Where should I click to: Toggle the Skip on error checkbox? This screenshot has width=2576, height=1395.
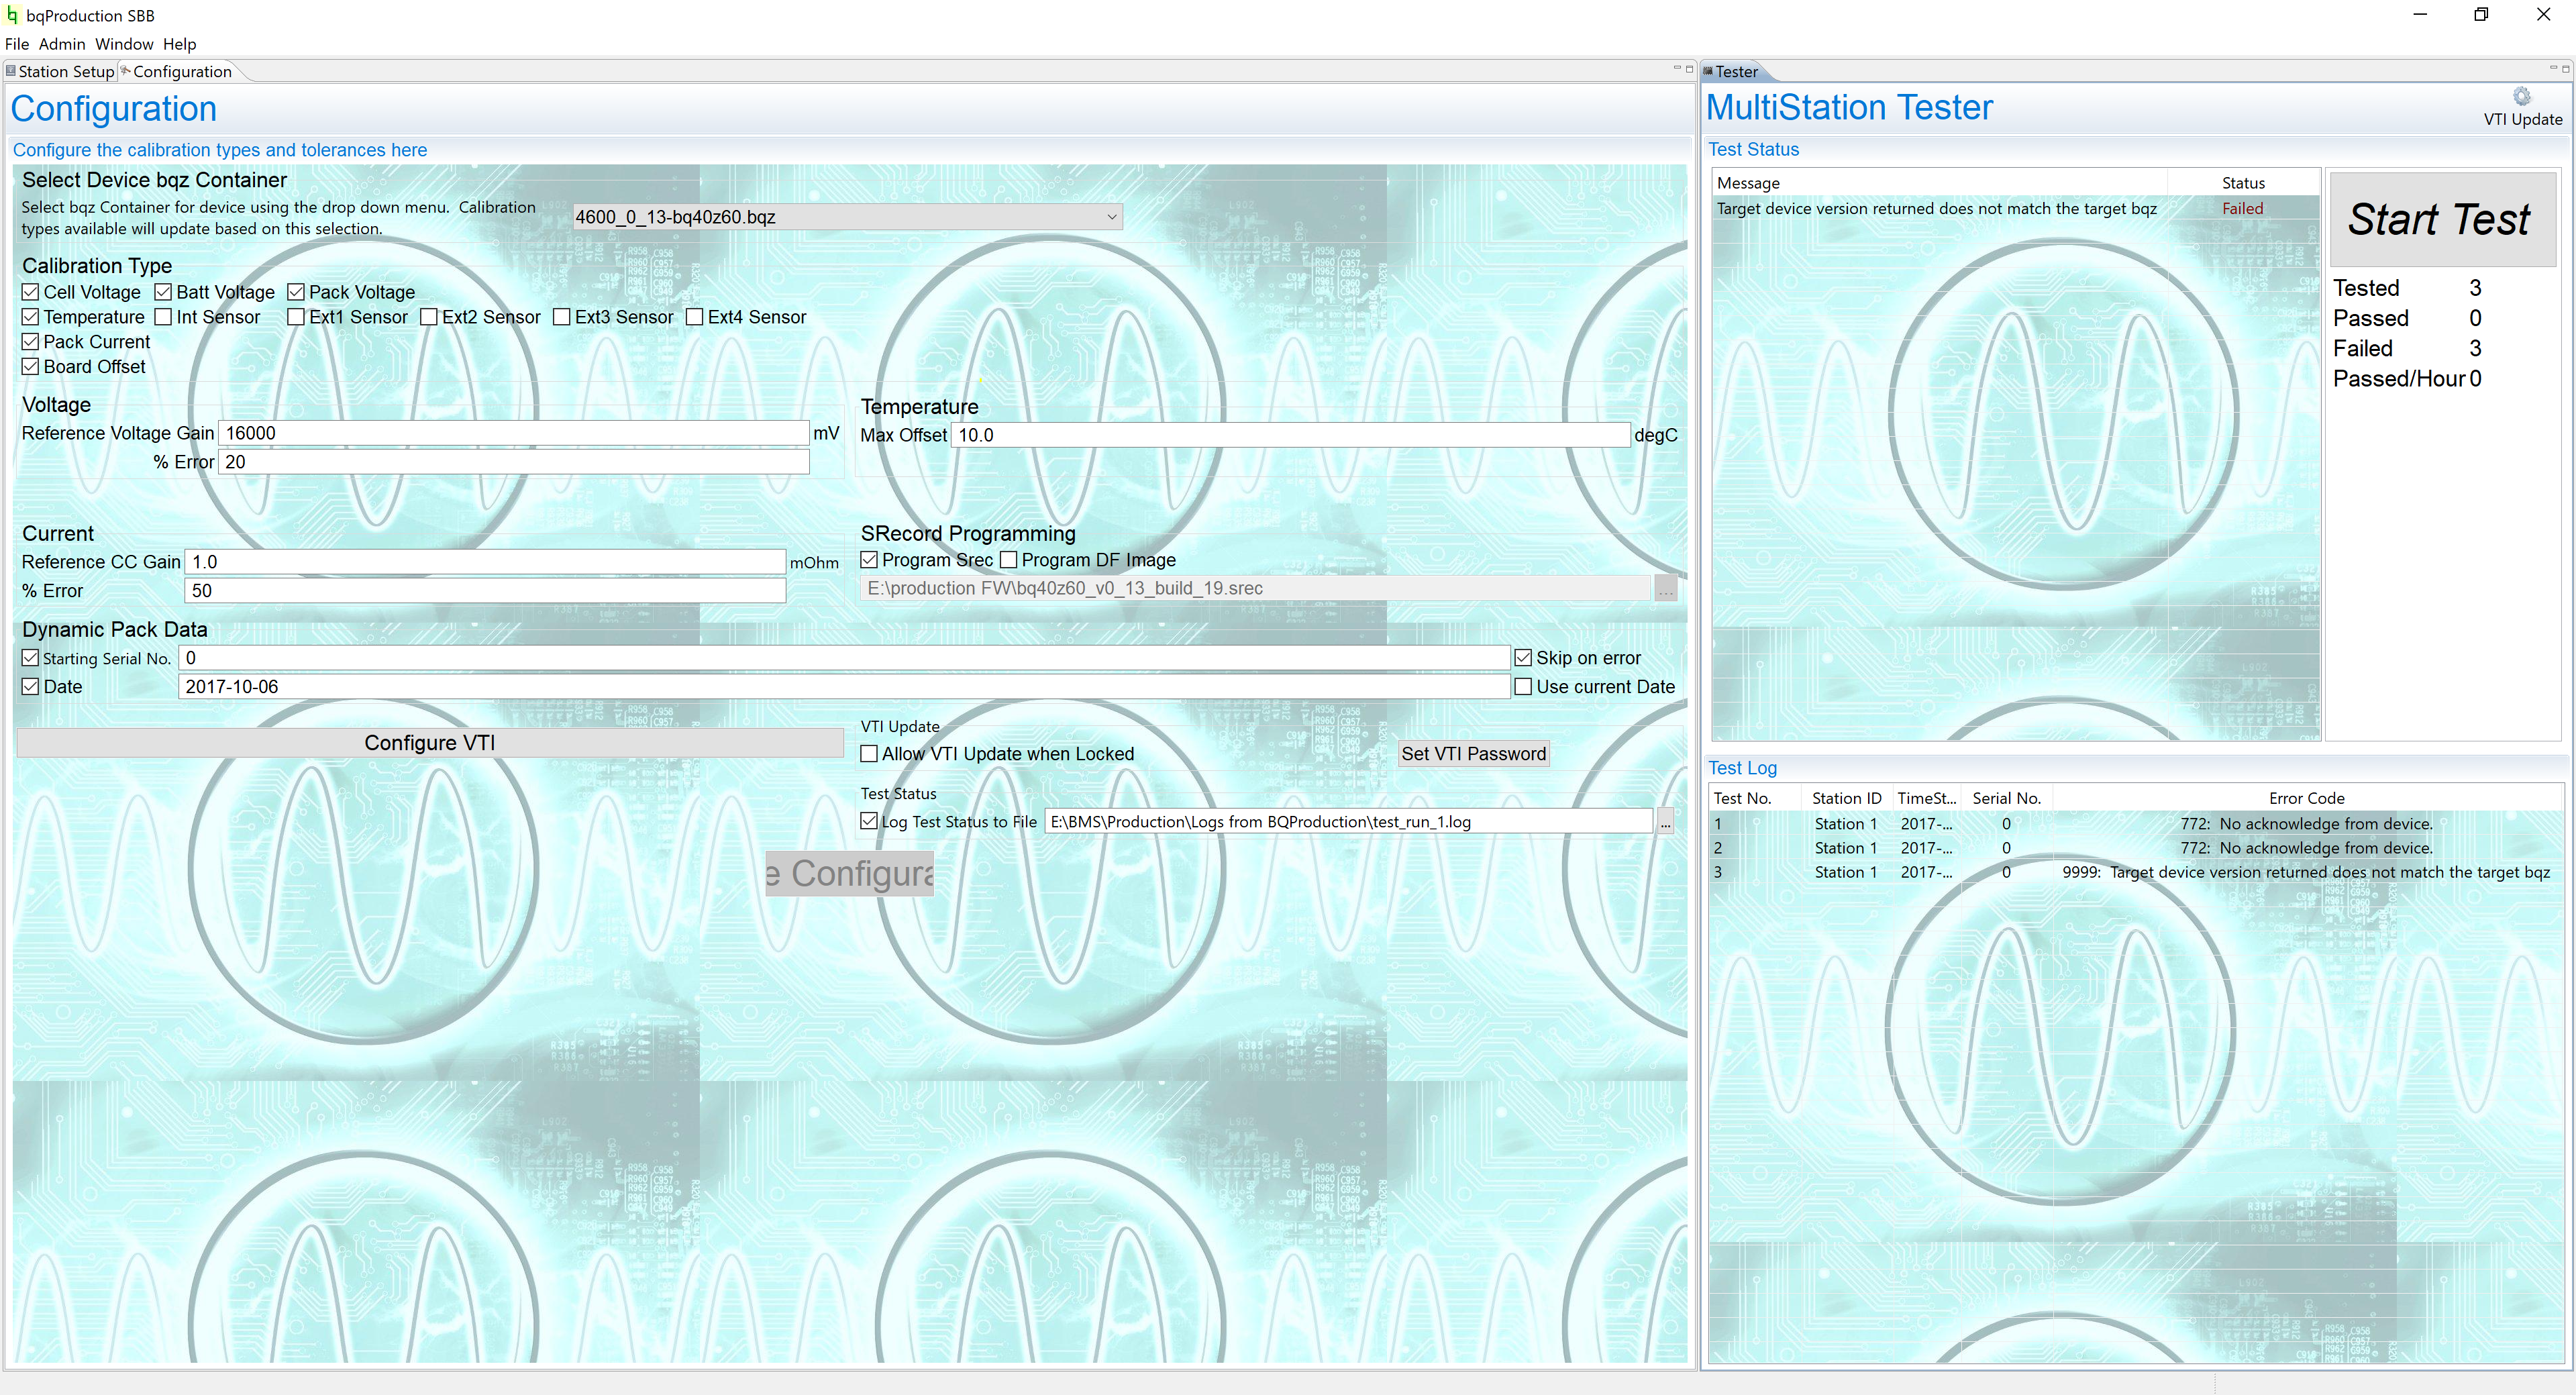tap(1523, 658)
